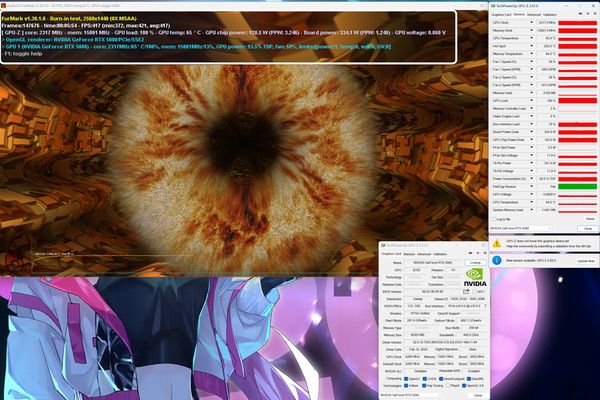This screenshot has height=400, width=600.
Task: Open the Fan 1 Speed (RPM) sensor dropdown
Action: (x=531, y=69)
